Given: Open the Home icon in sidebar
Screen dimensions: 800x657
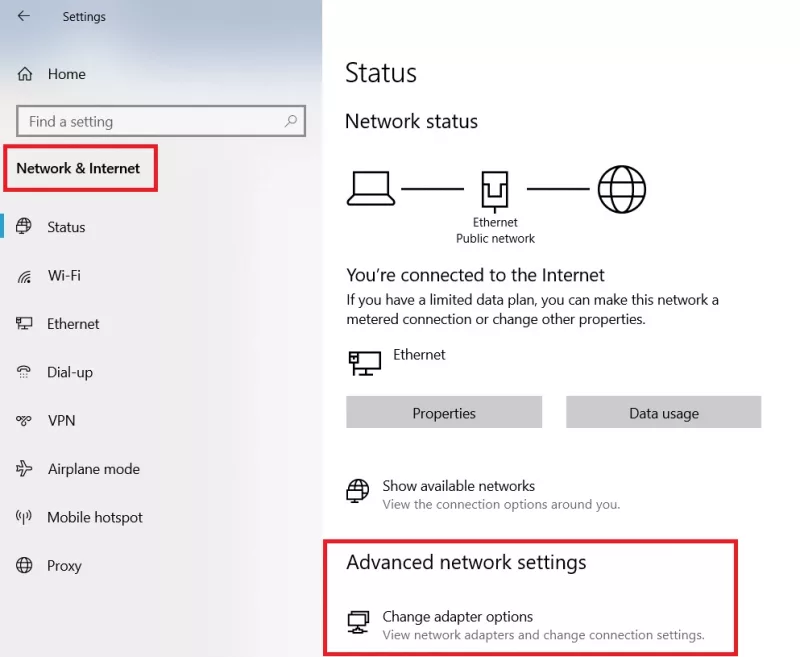Looking at the screenshot, I should click(x=25, y=74).
